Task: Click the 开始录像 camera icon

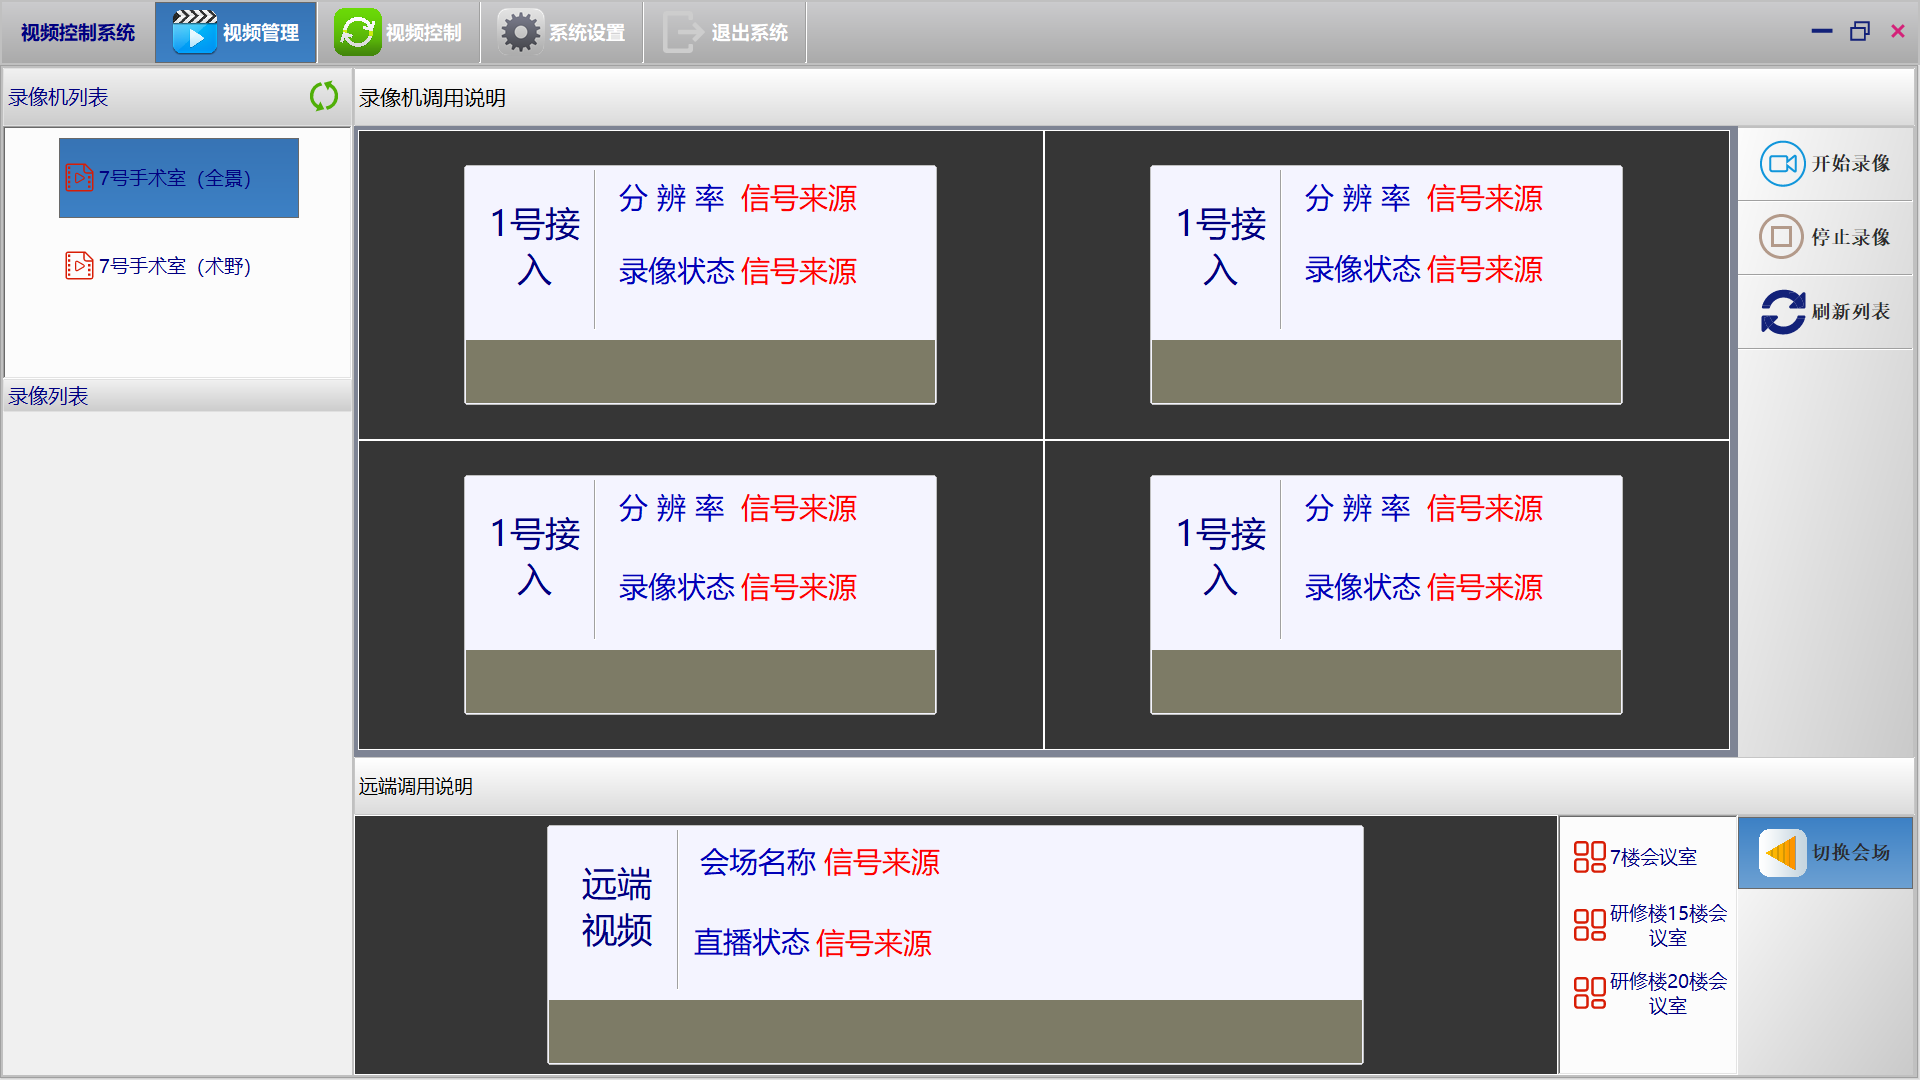Action: coord(1782,164)
